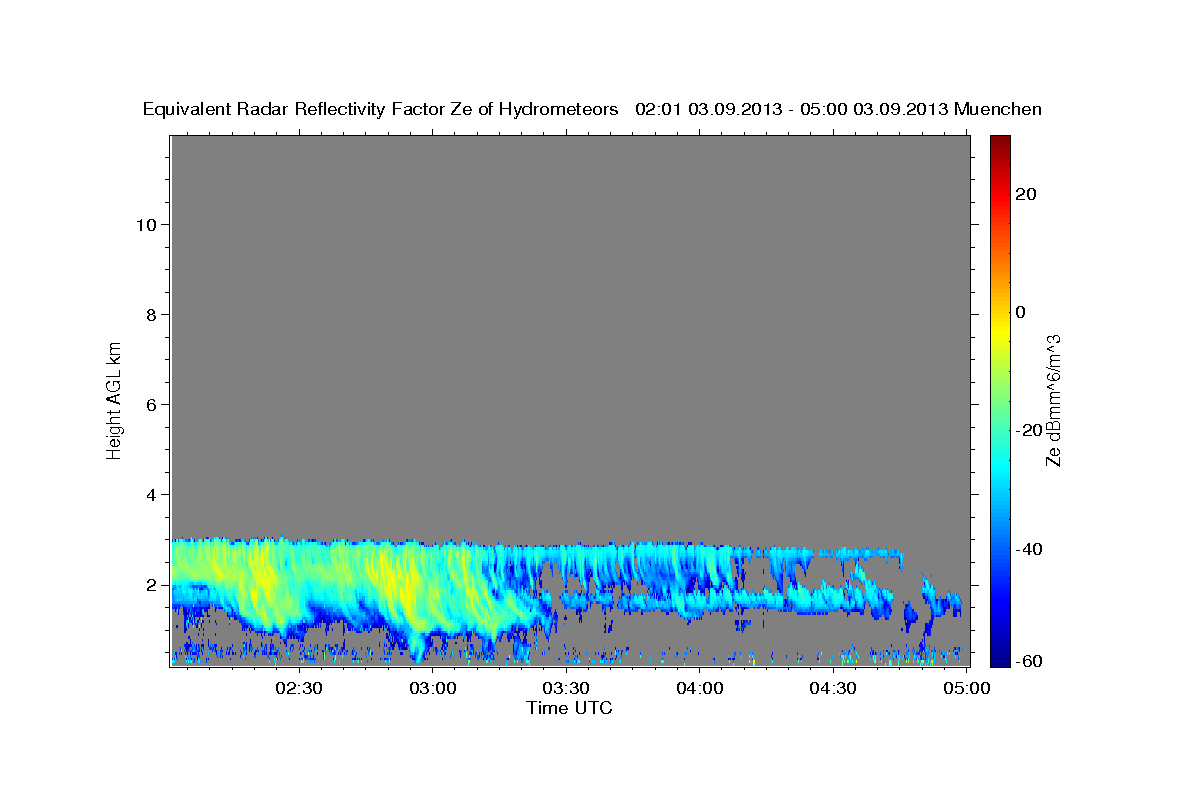Click the height tick label 8
Image resolution: width=1200 pixels, height=800 pixels.
[x=151, y=314]
